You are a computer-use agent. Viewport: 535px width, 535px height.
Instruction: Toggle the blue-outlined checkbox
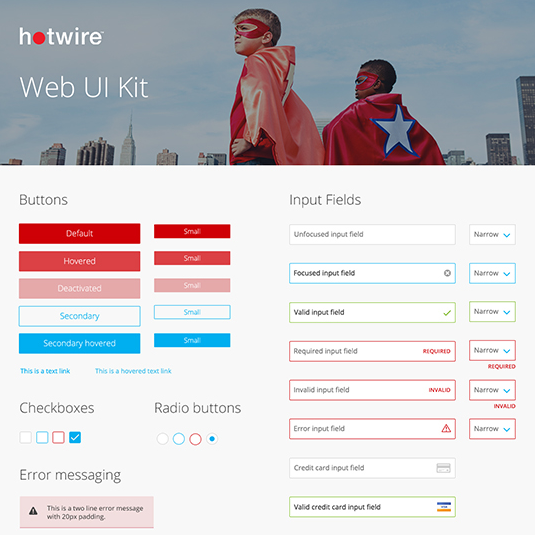[x=42, y=437]
